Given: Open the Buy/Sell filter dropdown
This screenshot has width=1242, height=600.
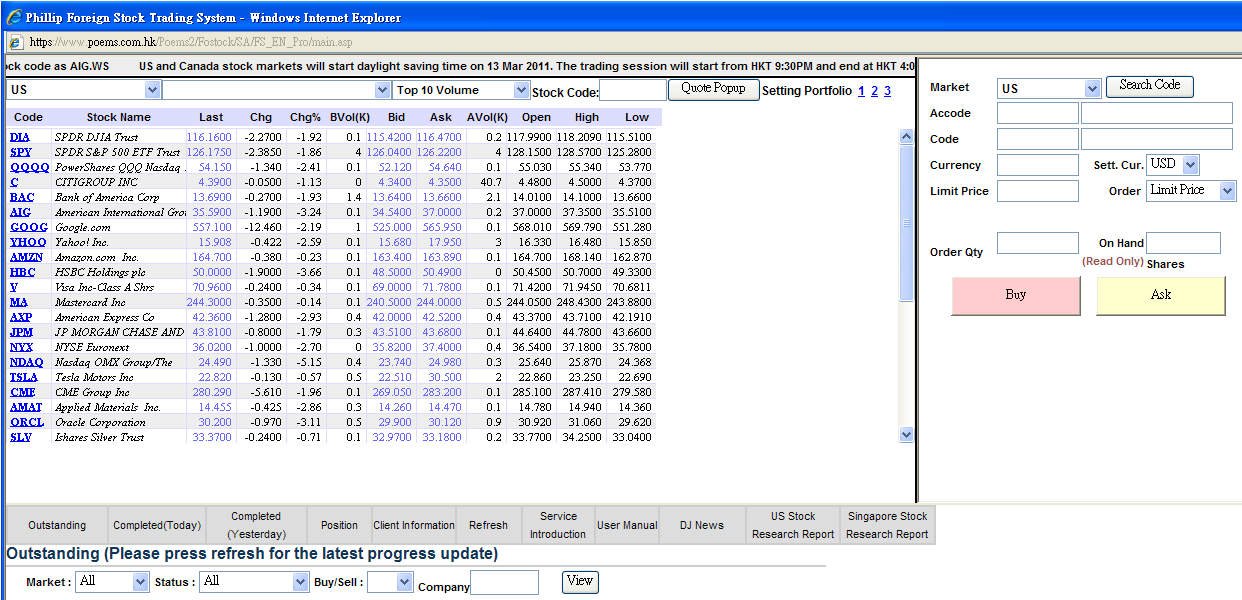Looking at the screenshot, I should pyautogui.click(x=404, y=581).
